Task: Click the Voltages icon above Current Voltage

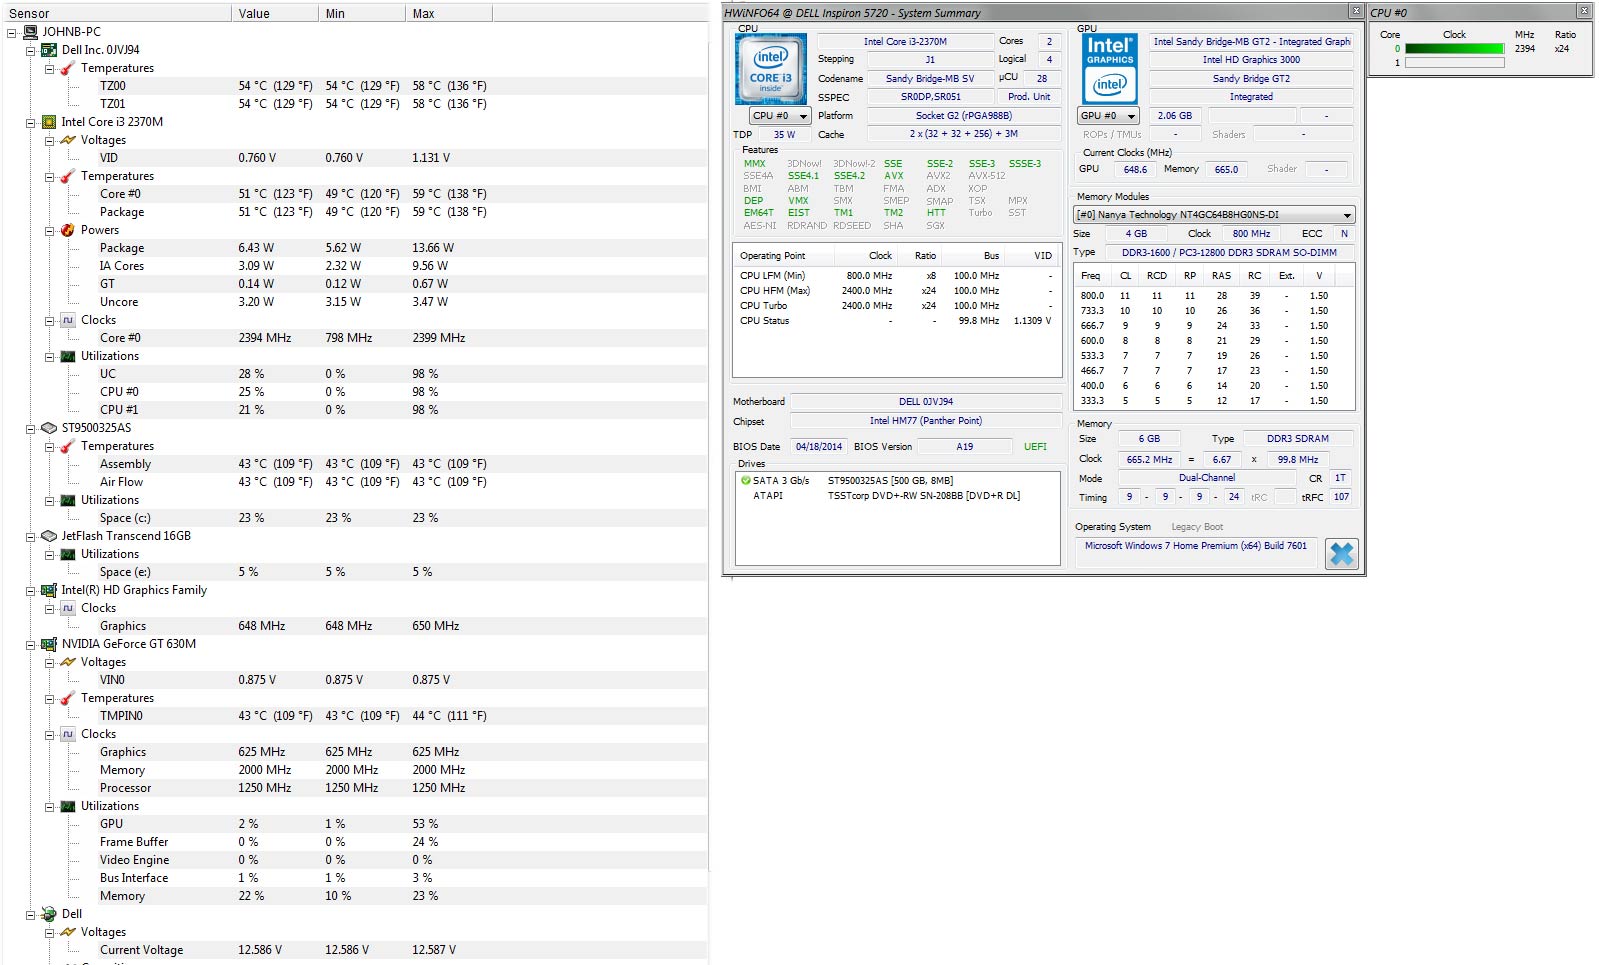Action: coord(67,932)
